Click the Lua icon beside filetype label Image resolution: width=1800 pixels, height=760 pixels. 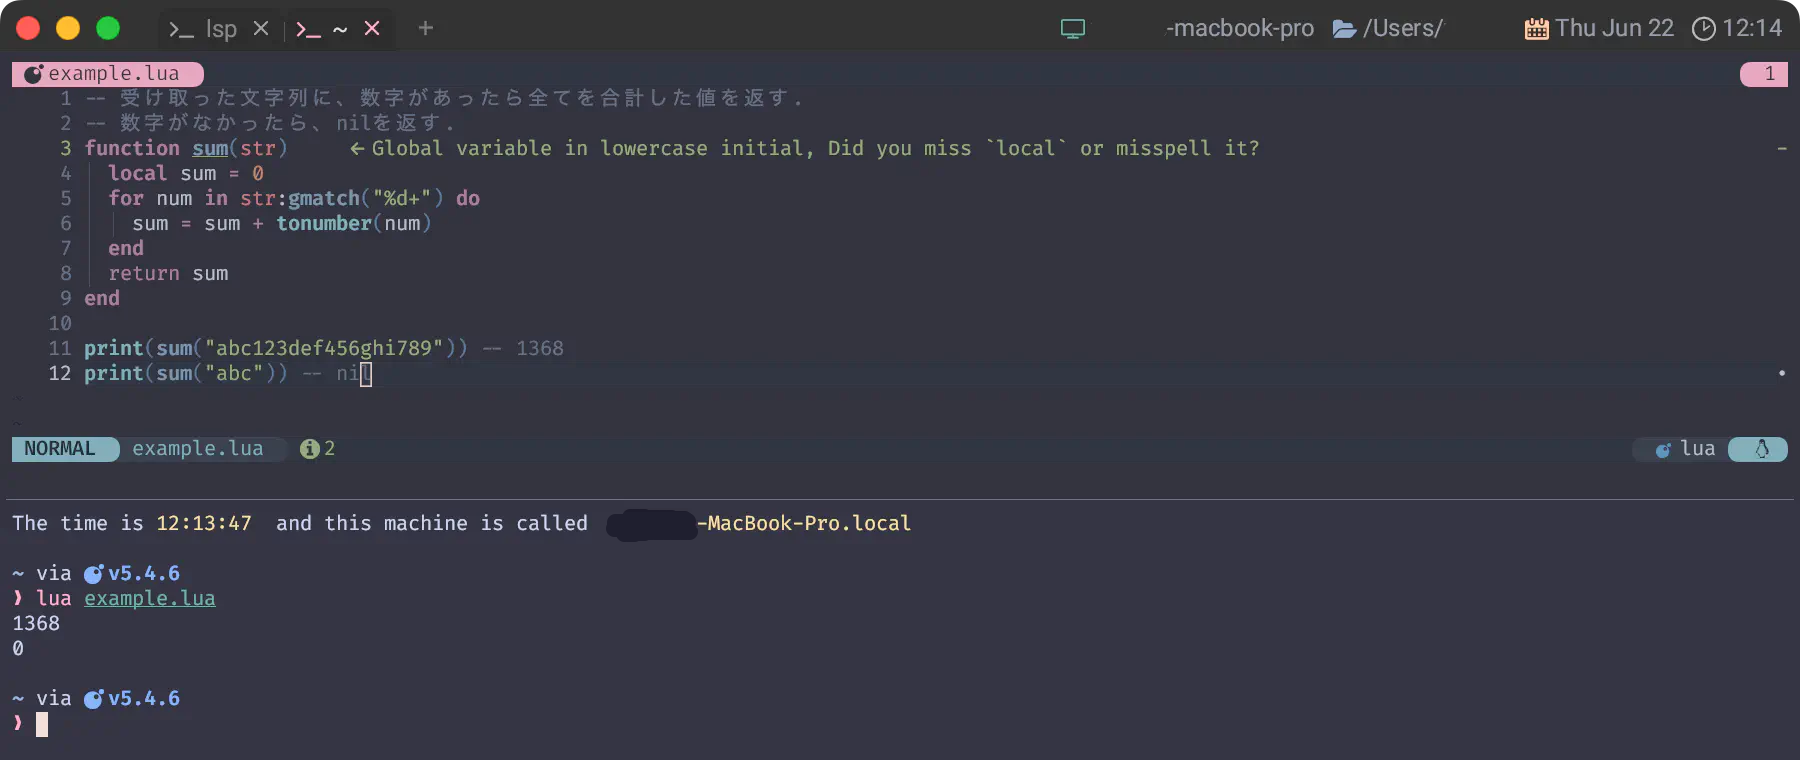tap(1663, 450)
